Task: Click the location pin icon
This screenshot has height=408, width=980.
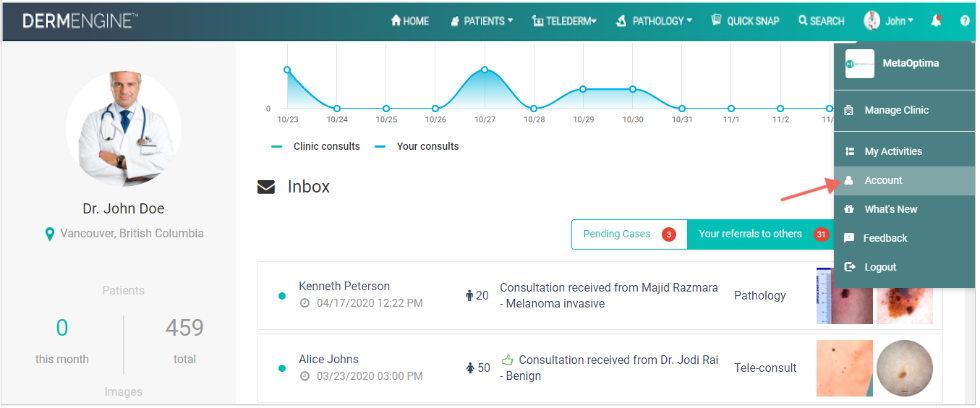Action: [x=50, y=234]
